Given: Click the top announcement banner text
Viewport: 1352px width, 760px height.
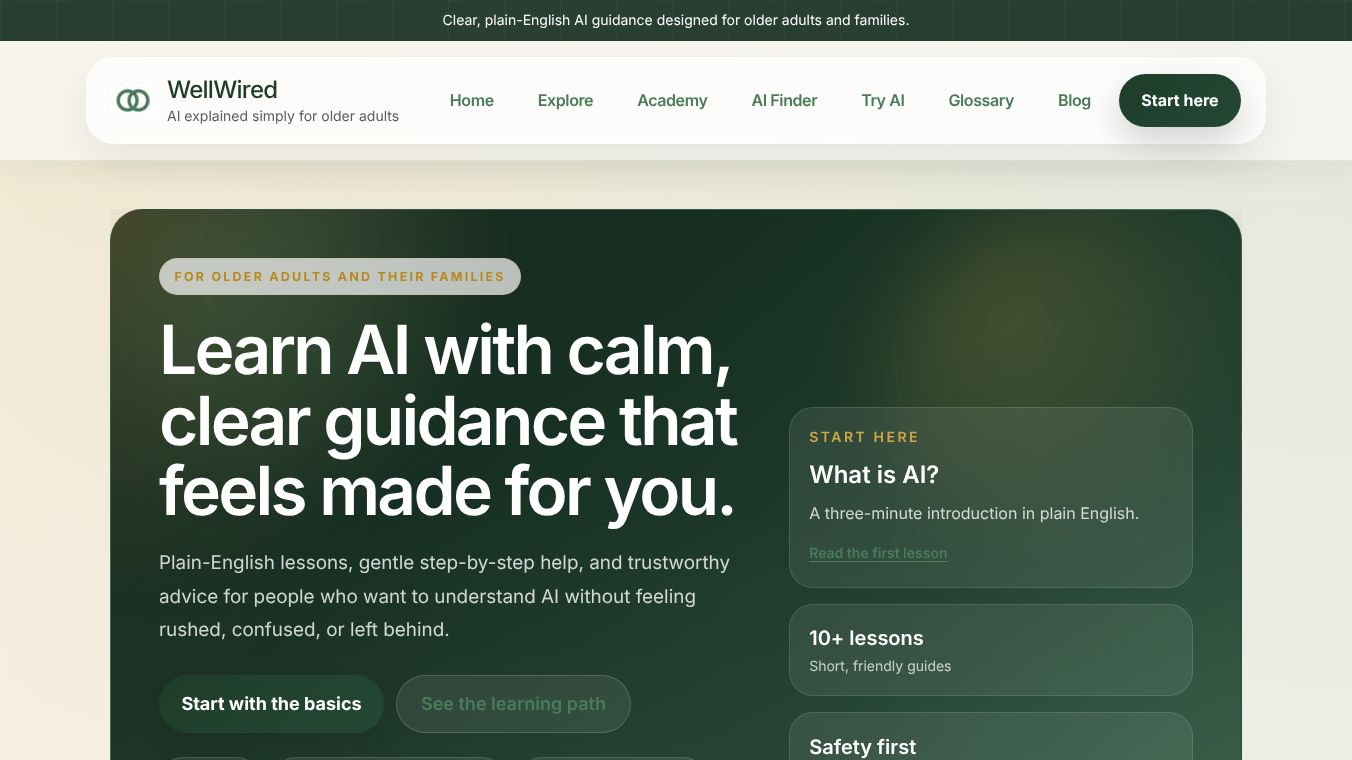Looking at the screenshot, I should 676,20.
